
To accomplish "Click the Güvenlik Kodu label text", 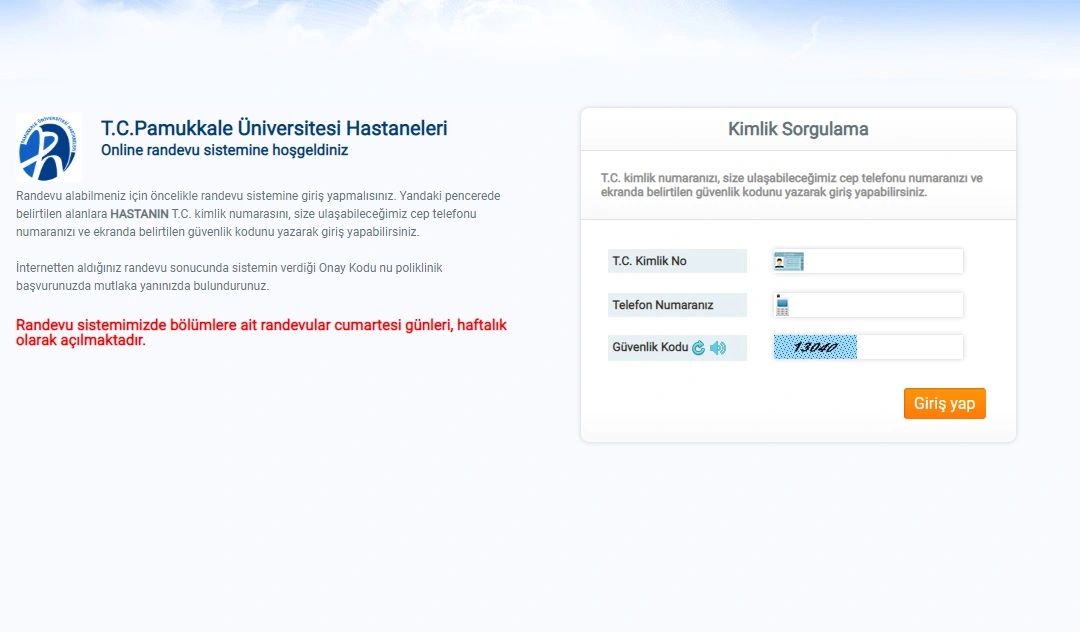I will pos(650,347).
